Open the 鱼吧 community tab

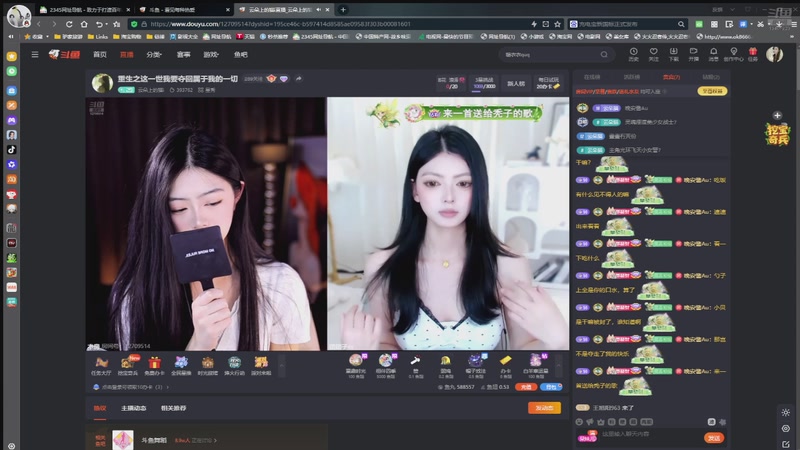click(241, 55)
